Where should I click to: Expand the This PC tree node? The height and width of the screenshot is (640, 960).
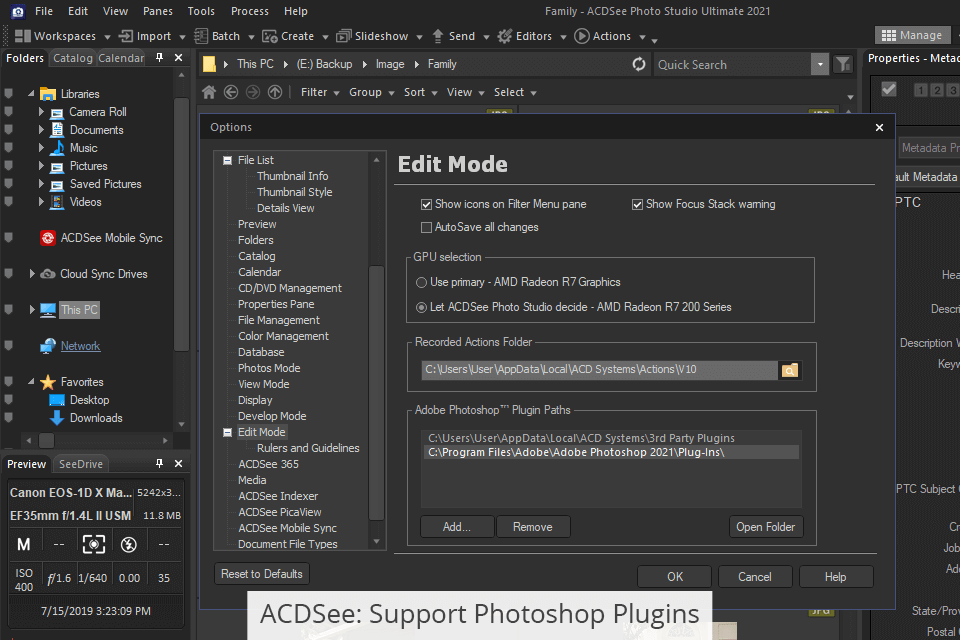coord(32,310)
